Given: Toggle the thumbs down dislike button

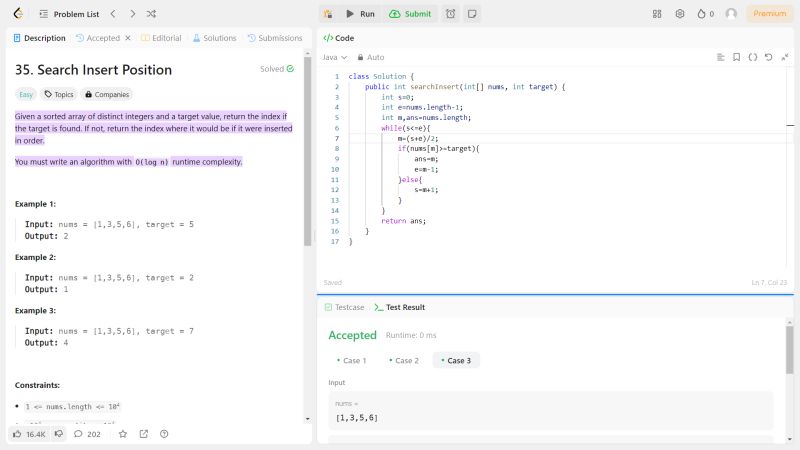Looking at the screenshot, I should pyautogui.click(x=59, y=434).
